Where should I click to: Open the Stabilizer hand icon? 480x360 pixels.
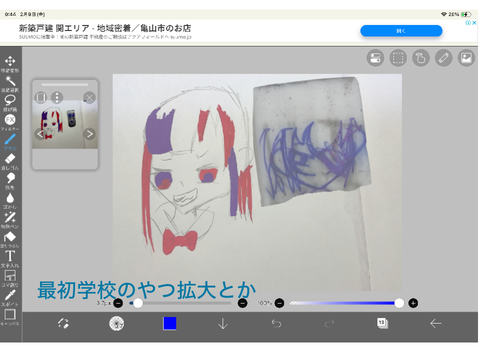(x=421, y=58)
